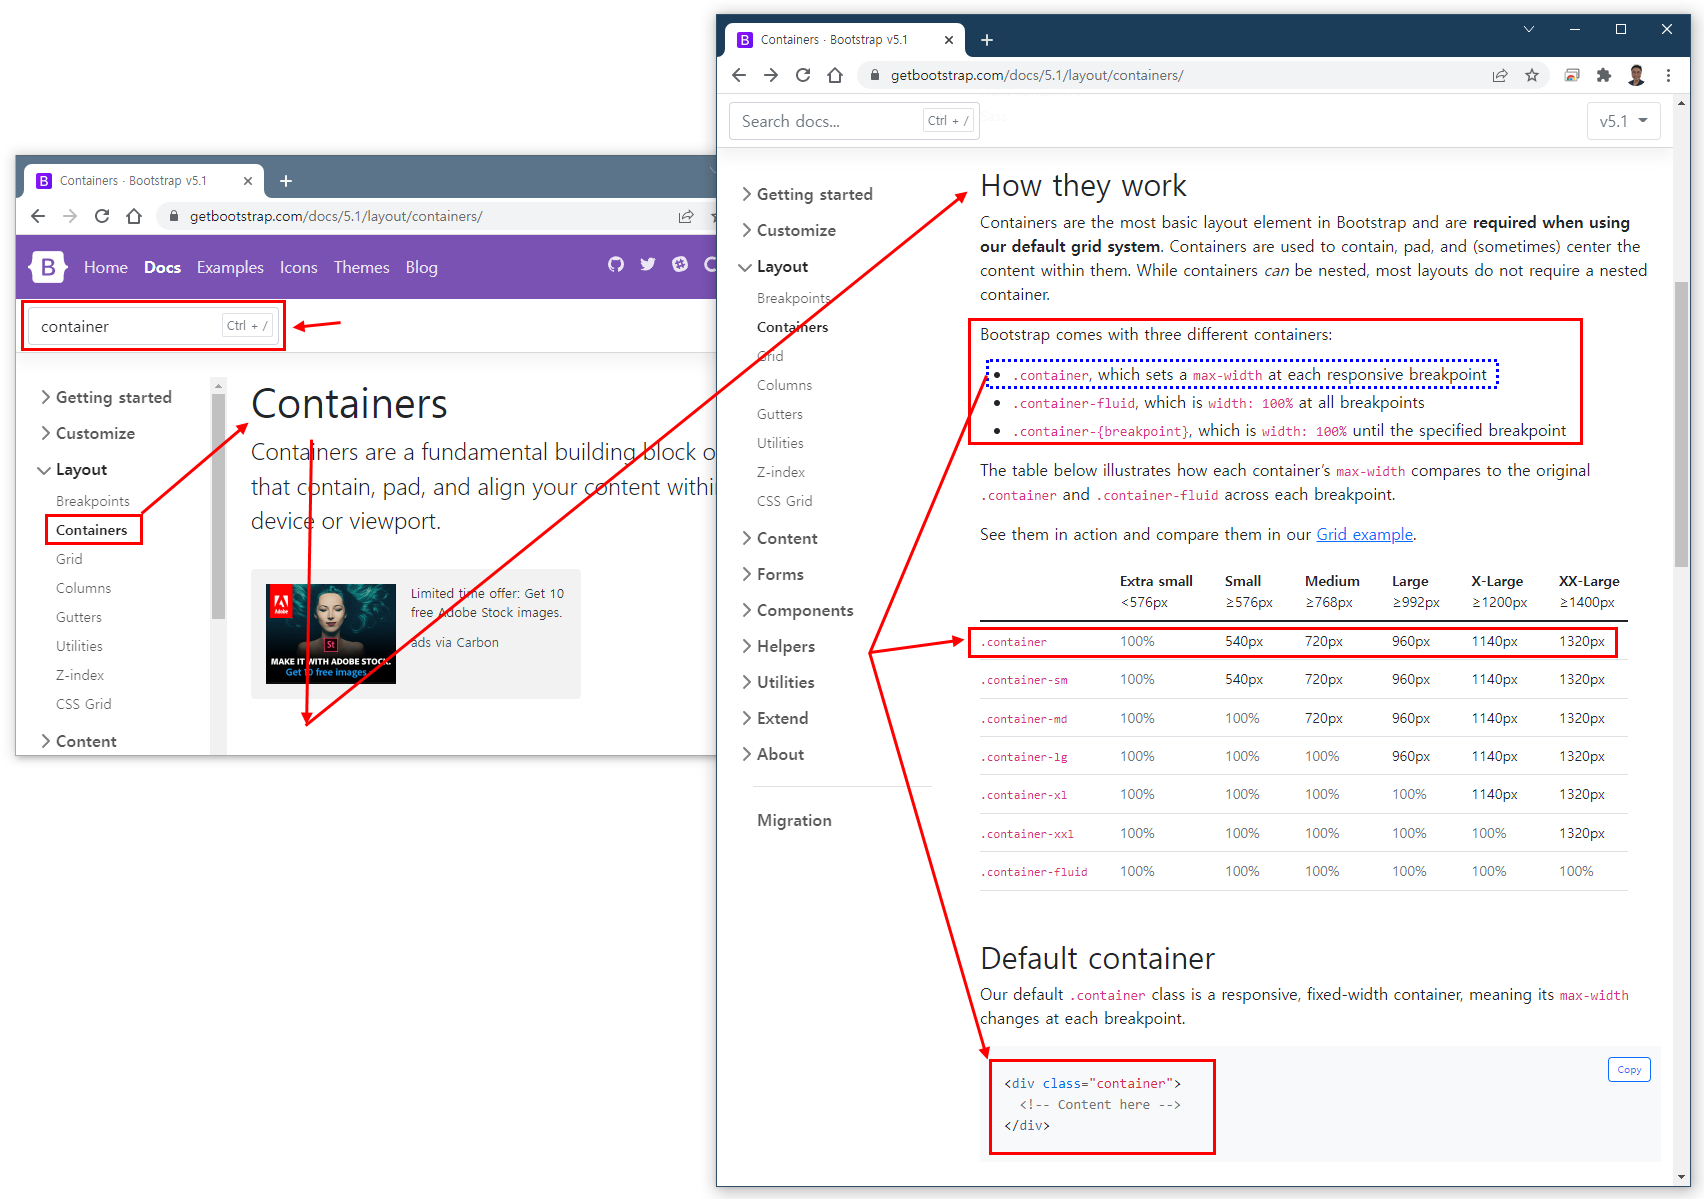The image size is (1704, 1199).
Task: Expand Utilities section in right window sidebar
Action: coord(778,682)
